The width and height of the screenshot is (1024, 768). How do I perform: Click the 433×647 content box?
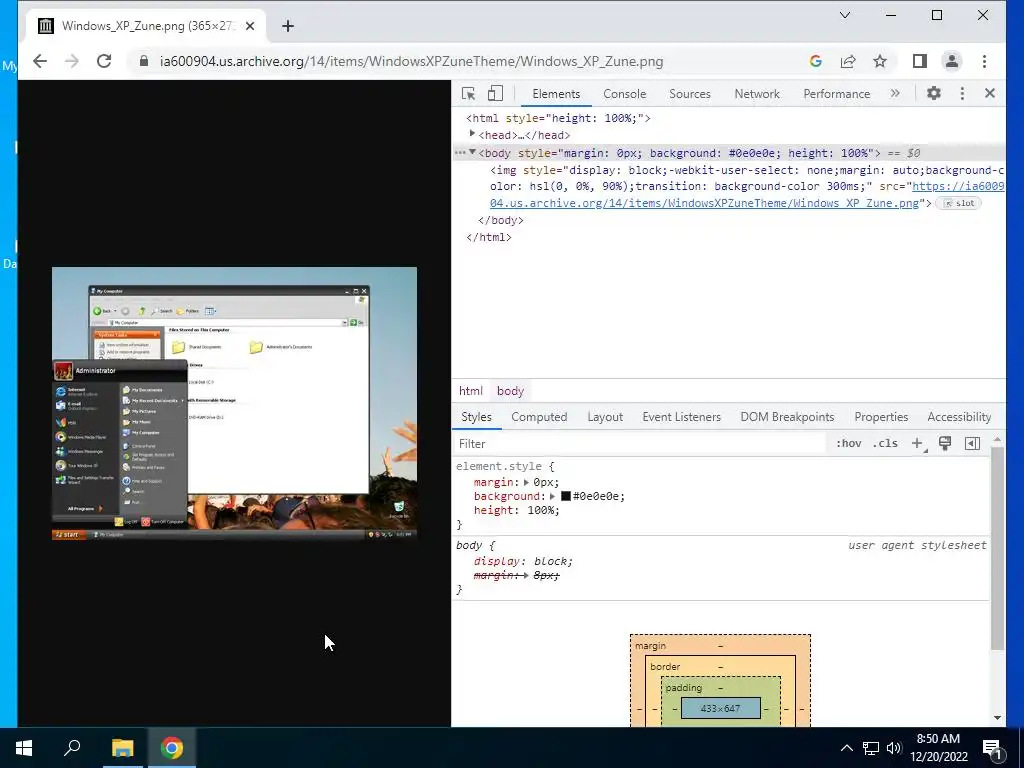720,709
